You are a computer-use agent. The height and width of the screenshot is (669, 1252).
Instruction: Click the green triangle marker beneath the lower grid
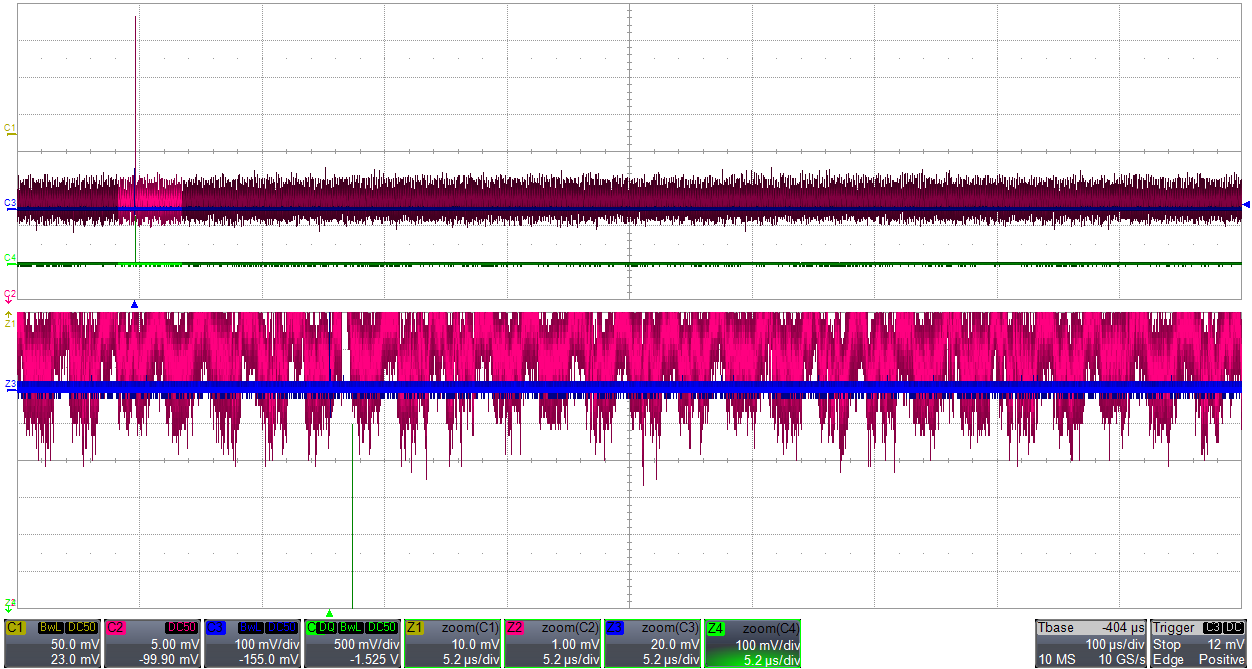coord(329,614)
